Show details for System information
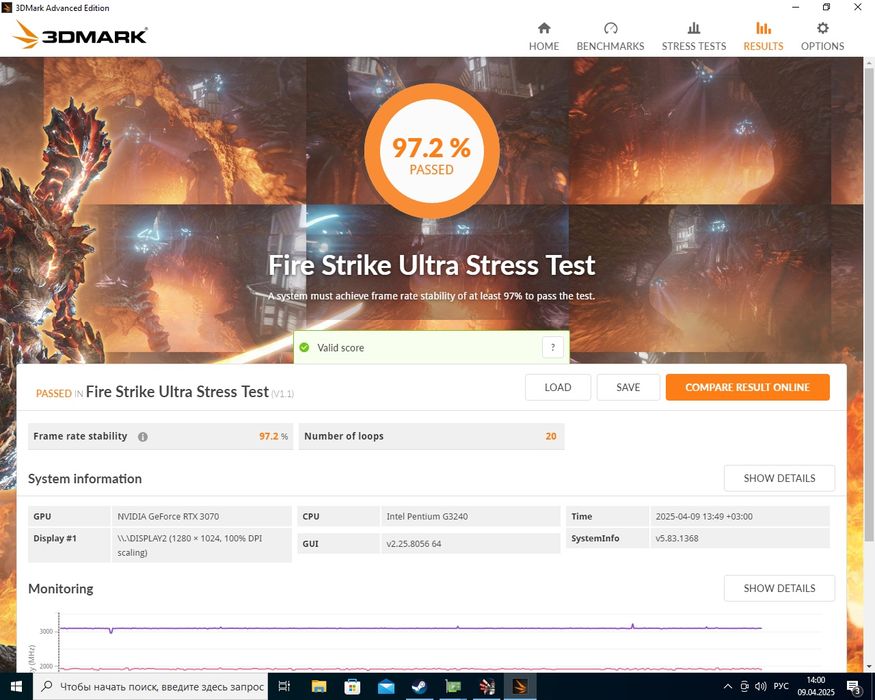 point(779,478)
